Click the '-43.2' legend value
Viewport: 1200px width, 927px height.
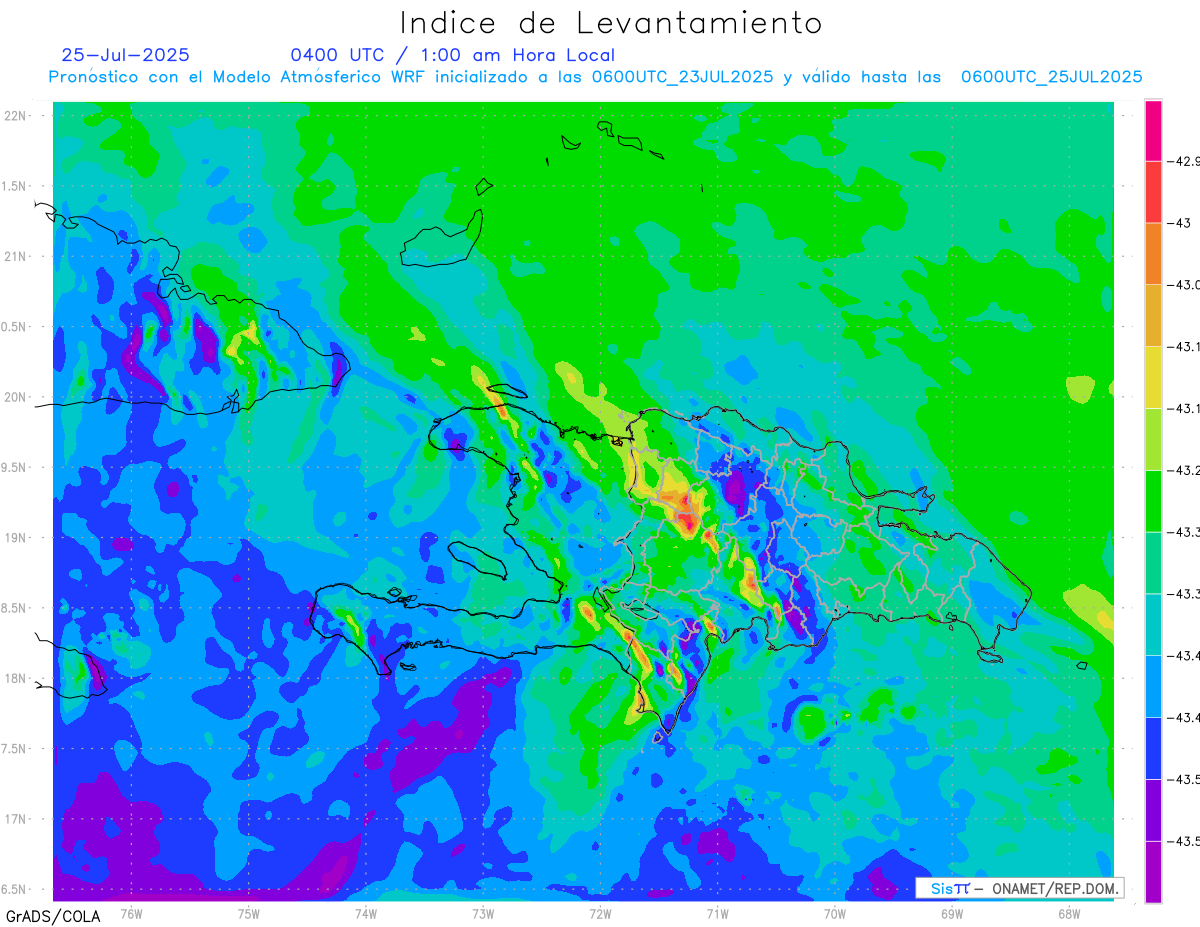[1184, 470]
